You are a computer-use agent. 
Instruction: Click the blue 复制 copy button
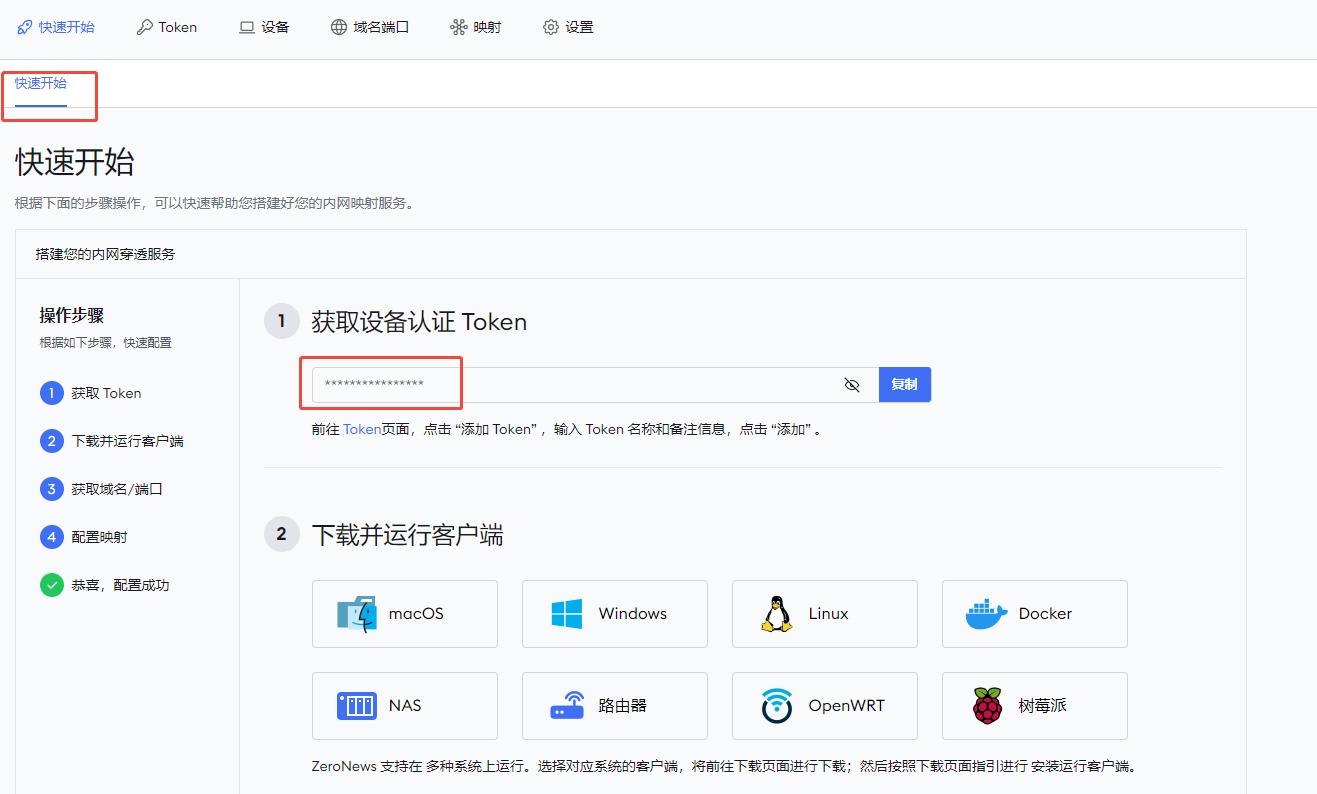pyautogui.click(x=904, y=384)
